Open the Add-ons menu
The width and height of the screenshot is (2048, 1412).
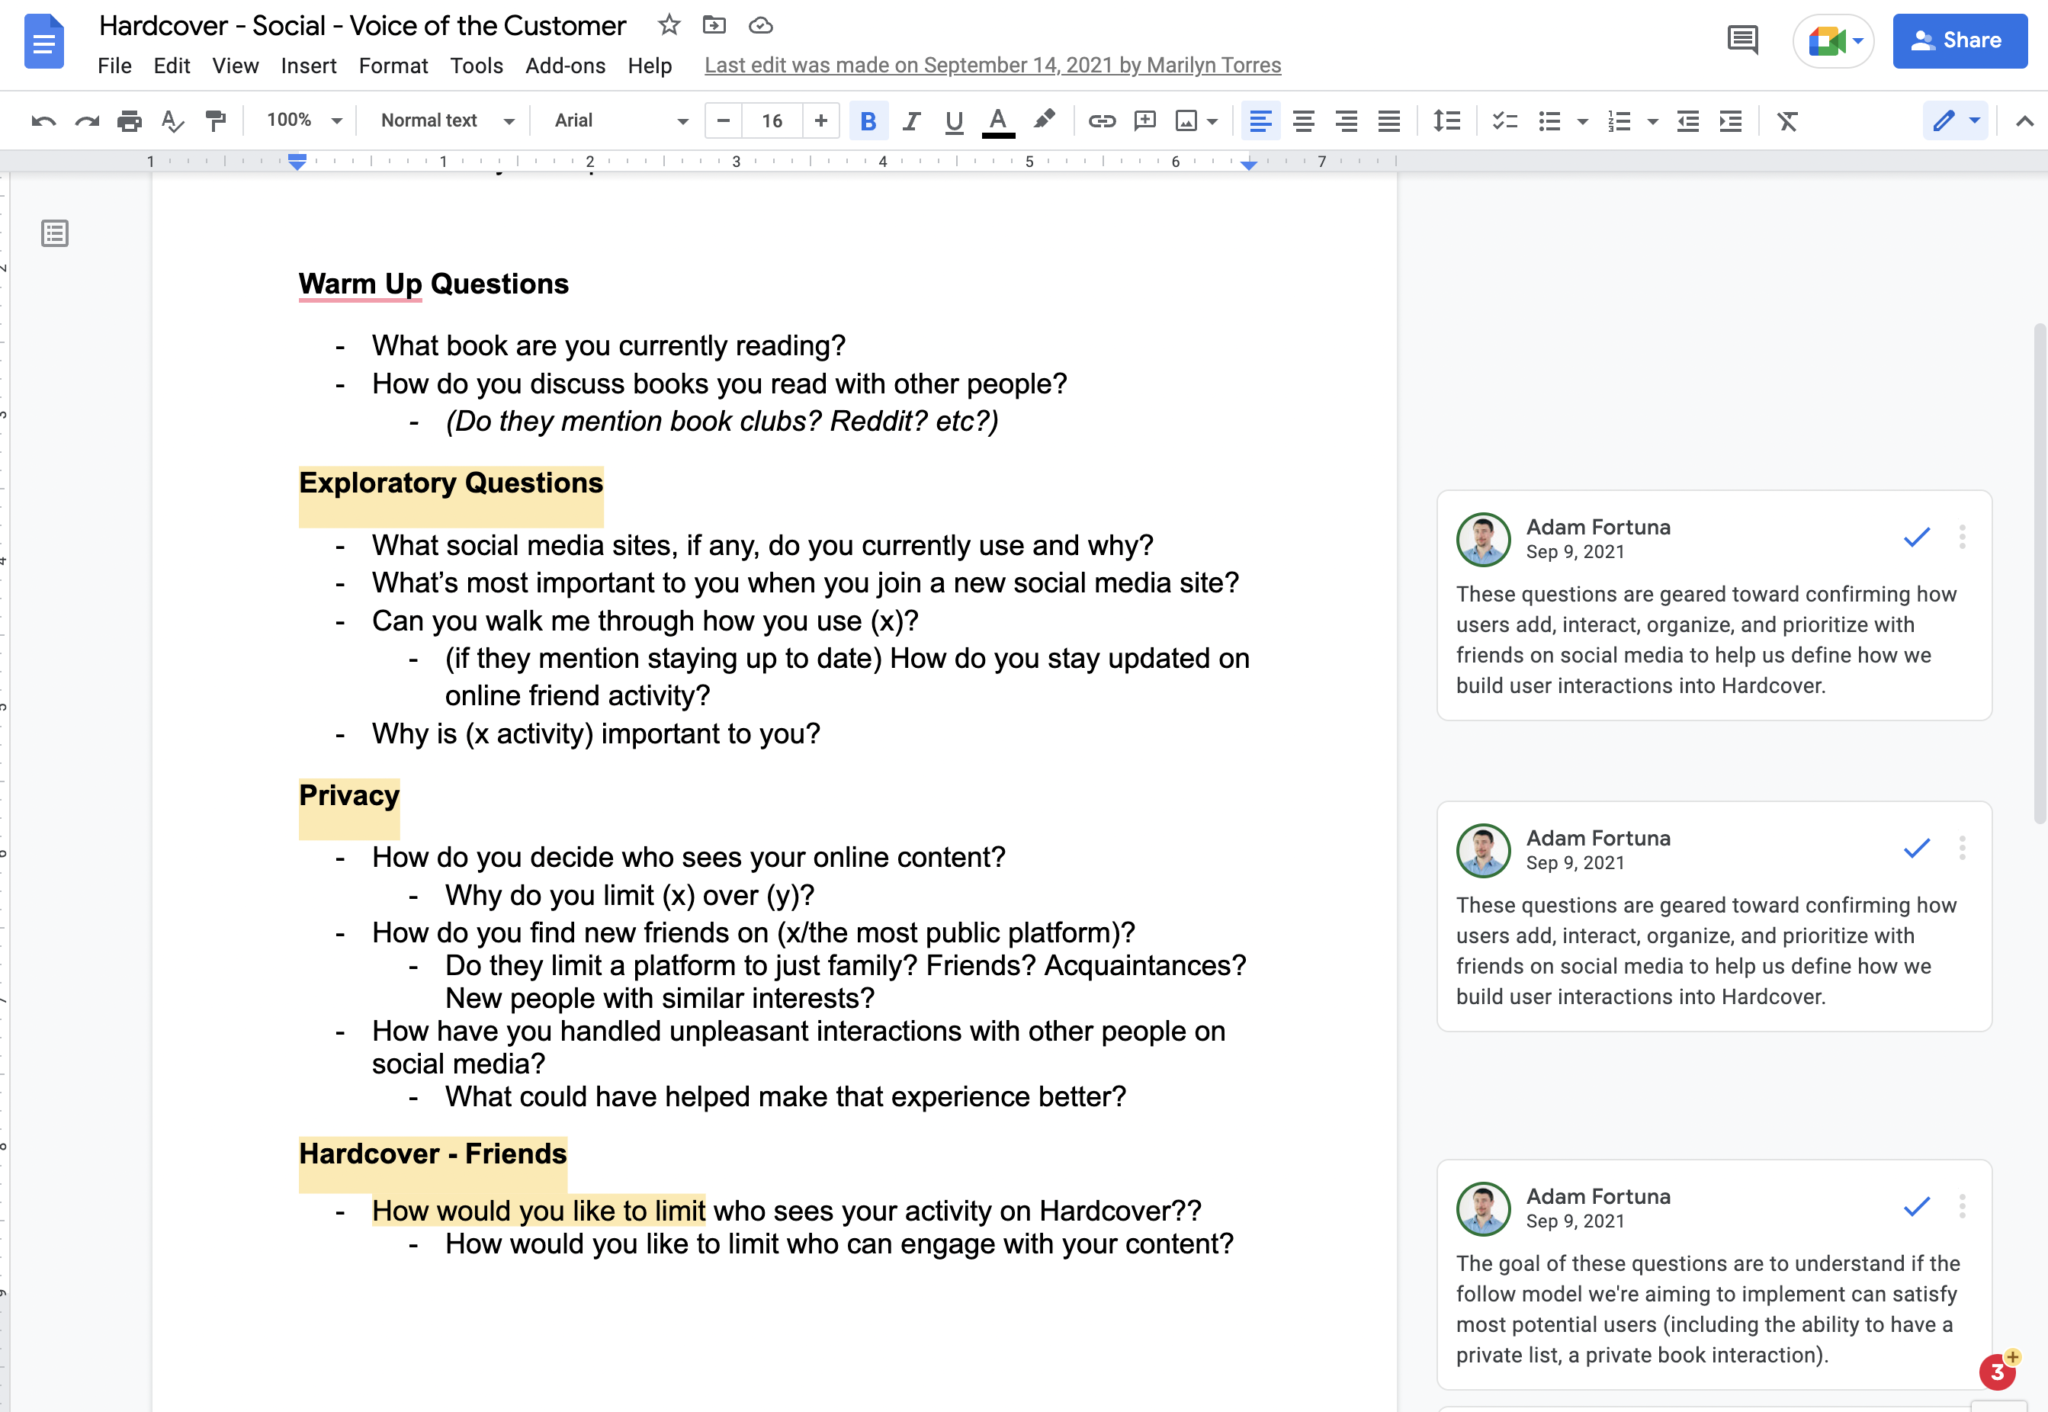point(565,66)
